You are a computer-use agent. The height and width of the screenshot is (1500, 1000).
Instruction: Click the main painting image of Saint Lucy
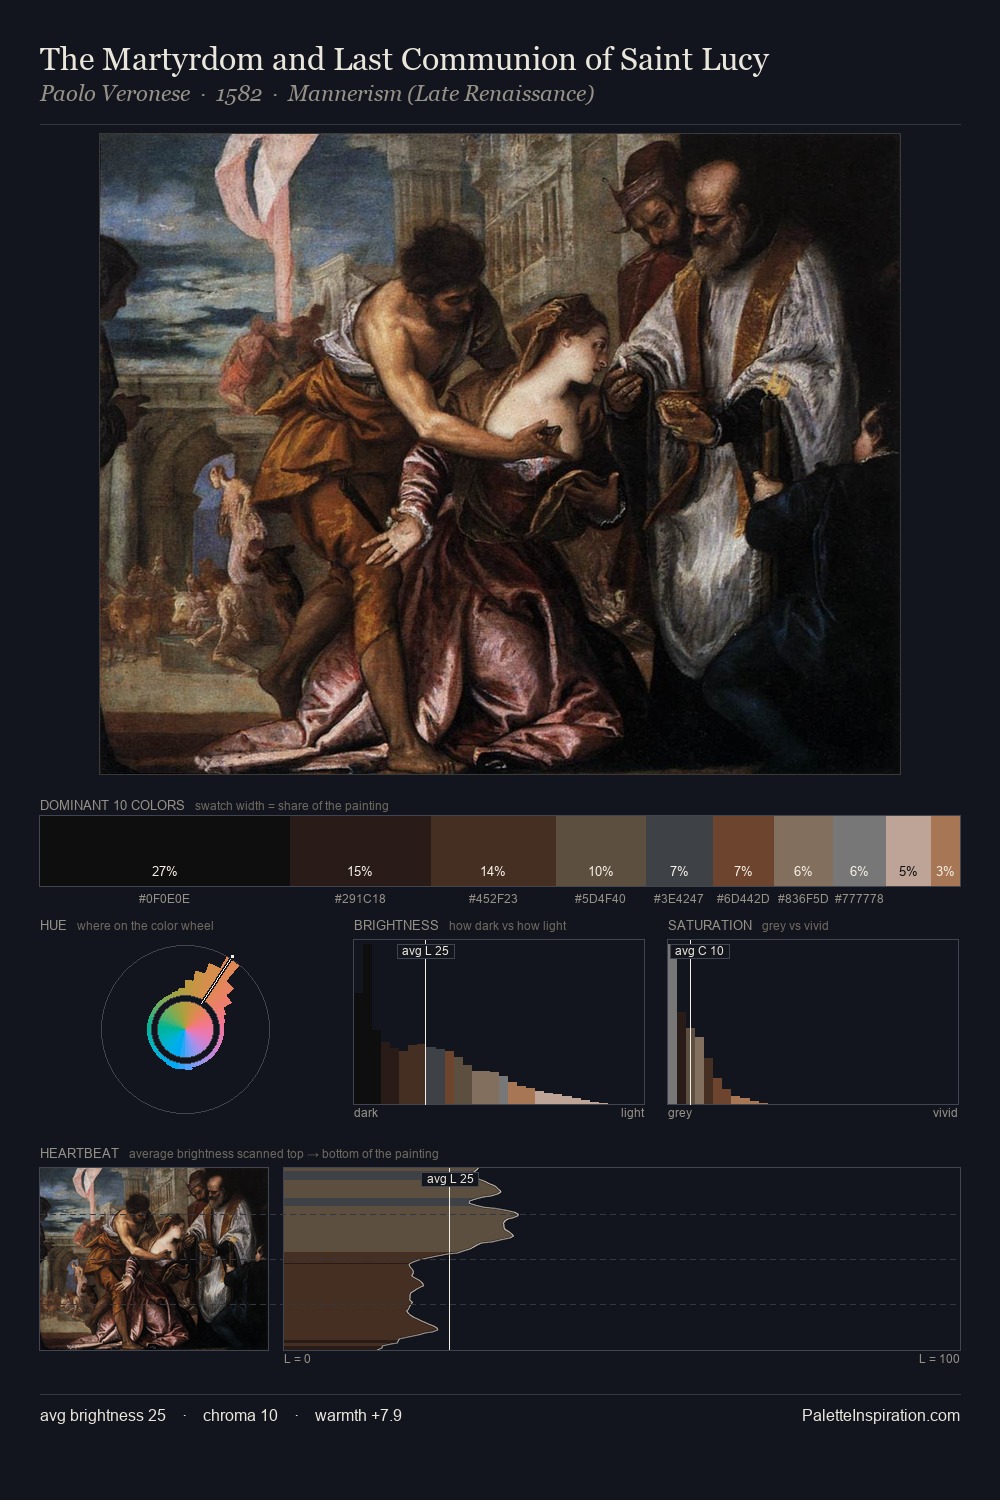500,454
